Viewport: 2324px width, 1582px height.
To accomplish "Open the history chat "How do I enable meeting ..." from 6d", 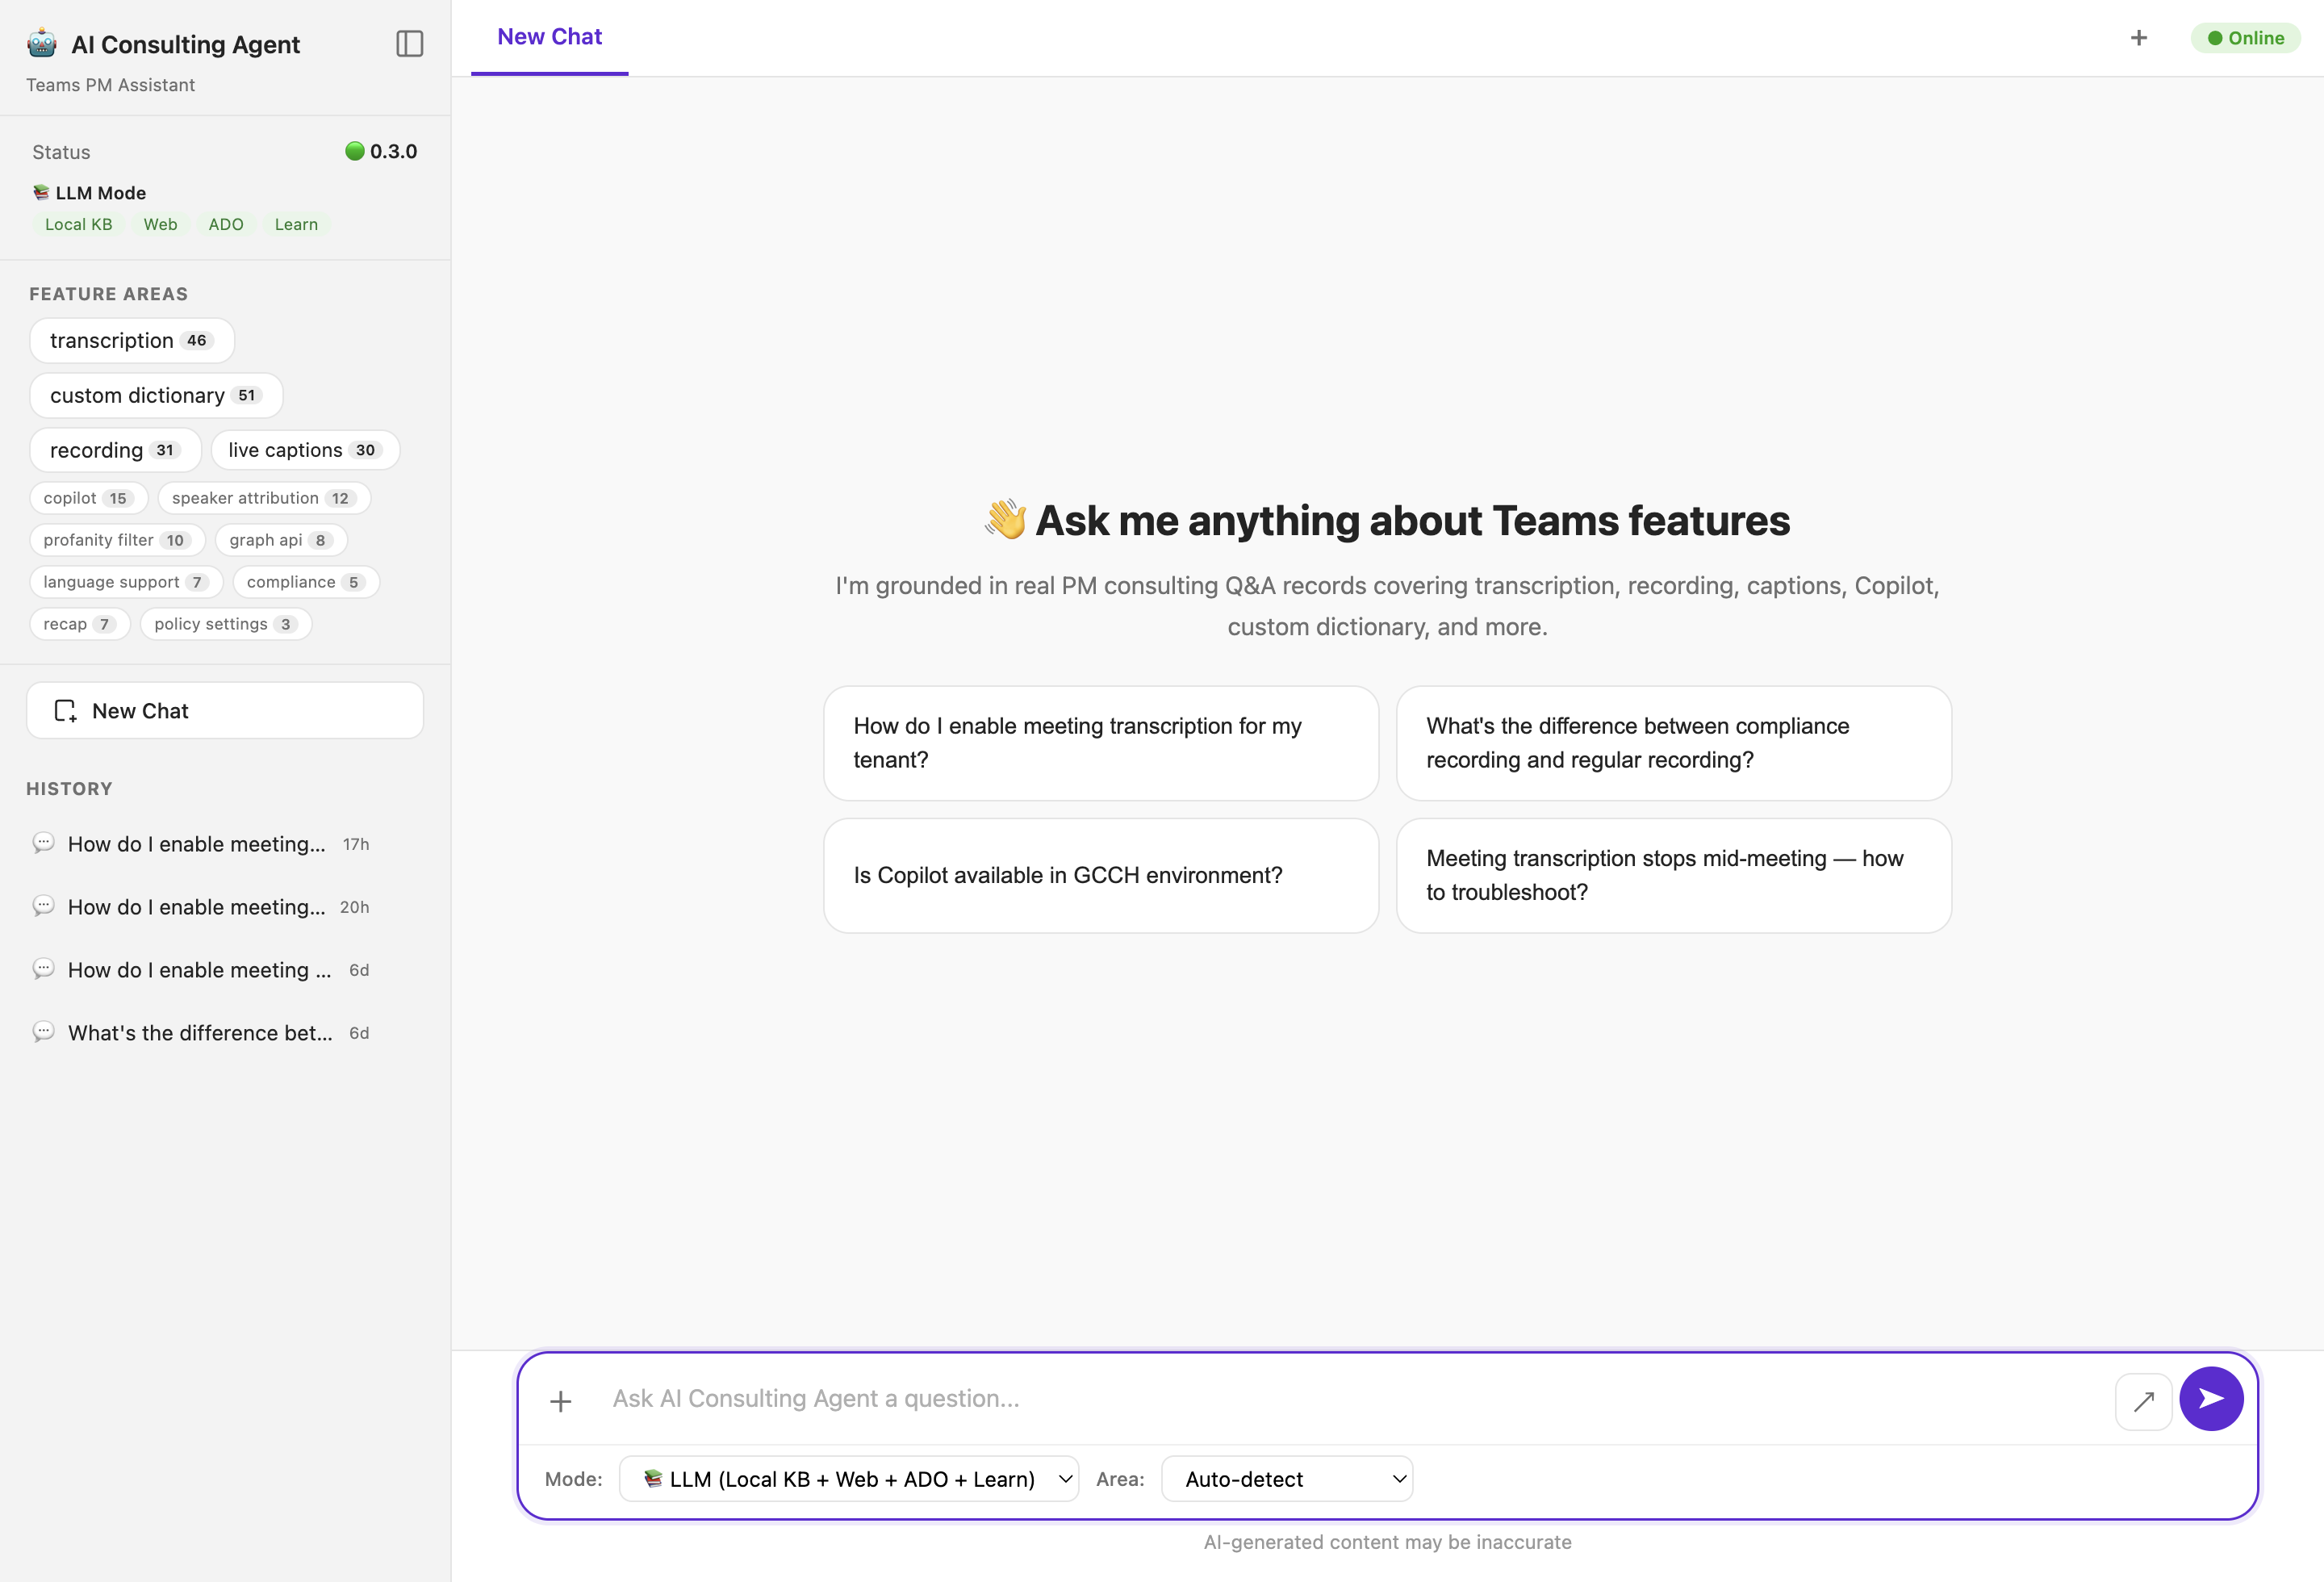I will [225, 970].
